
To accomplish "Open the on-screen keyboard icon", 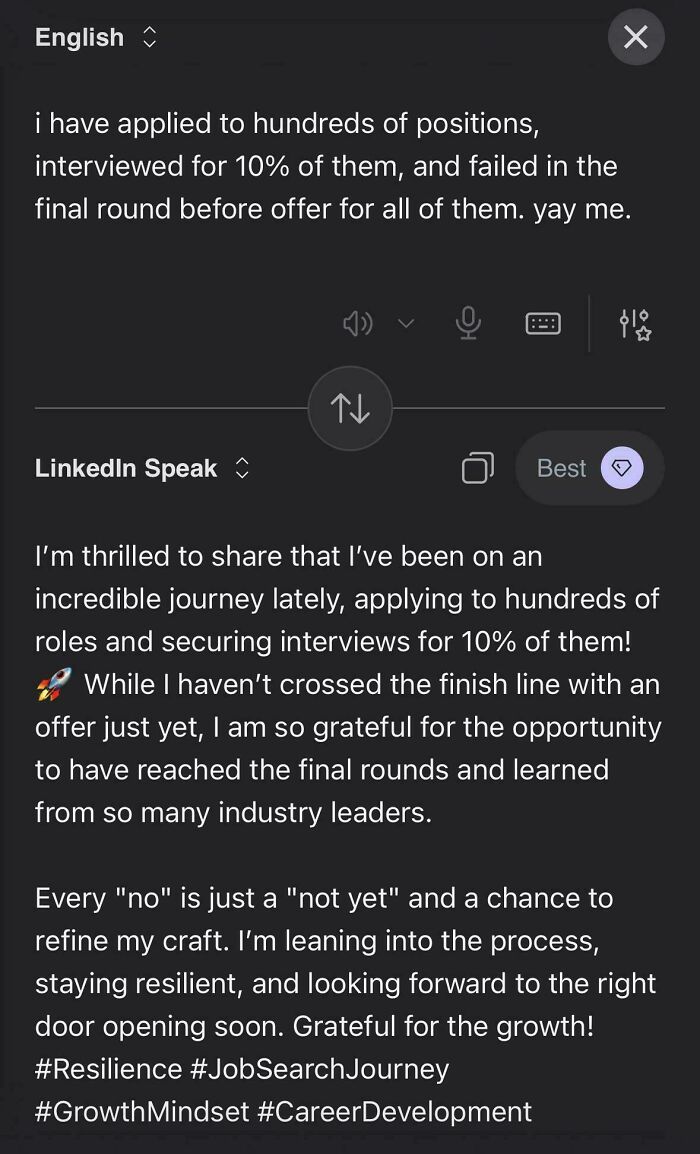I will (x=543, y=323).
